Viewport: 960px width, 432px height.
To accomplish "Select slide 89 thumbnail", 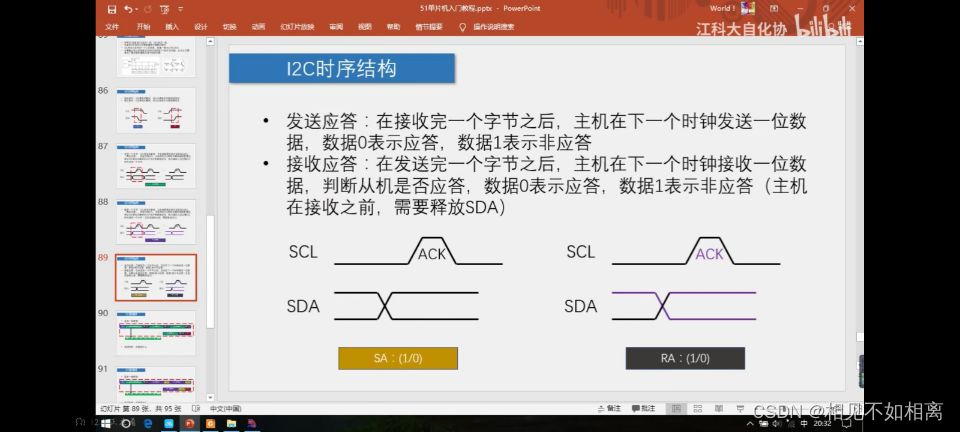I will coord(156,278).
